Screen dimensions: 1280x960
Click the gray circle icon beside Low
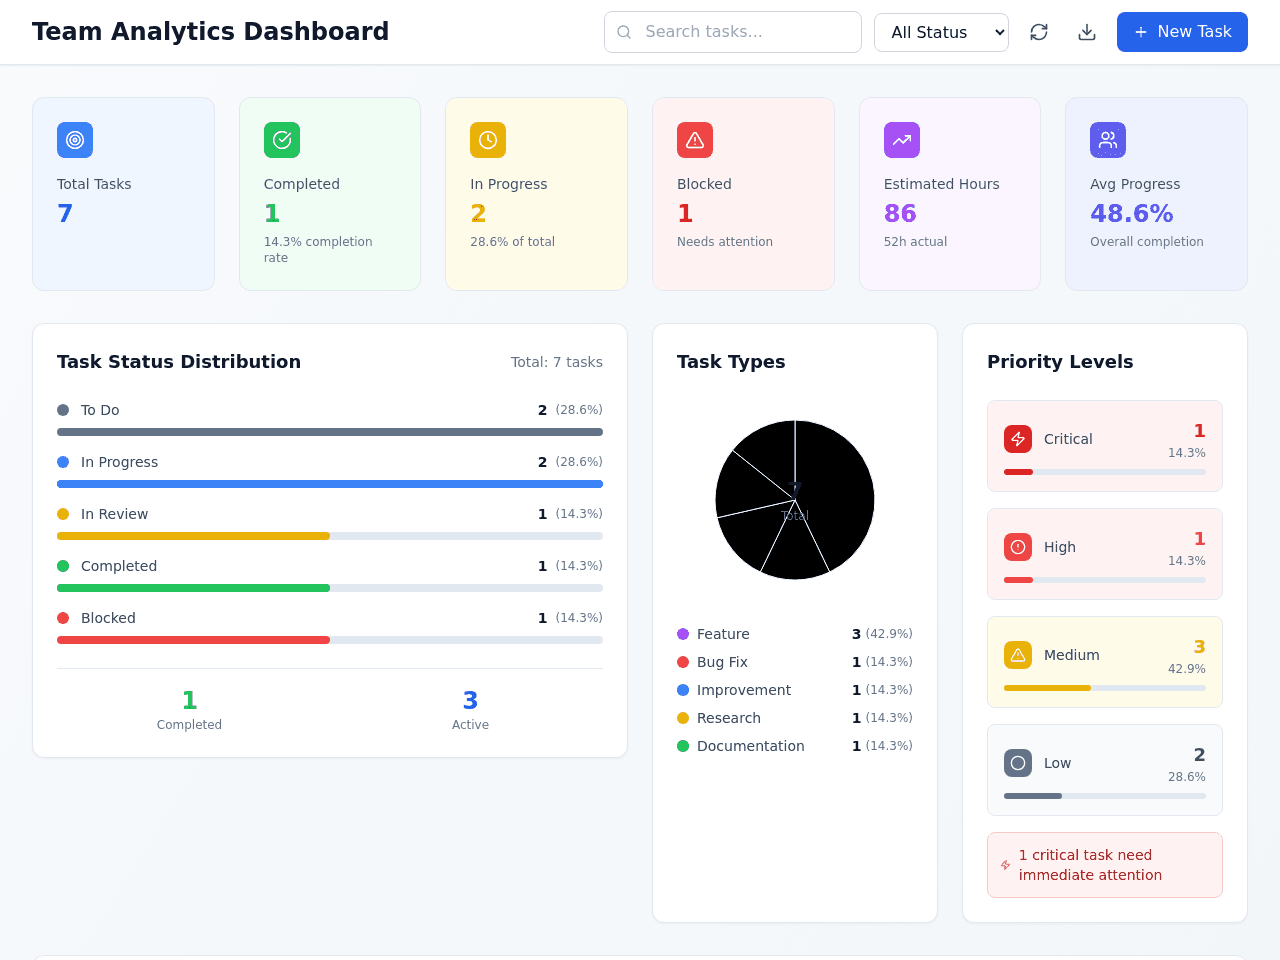click(1018, 763)
